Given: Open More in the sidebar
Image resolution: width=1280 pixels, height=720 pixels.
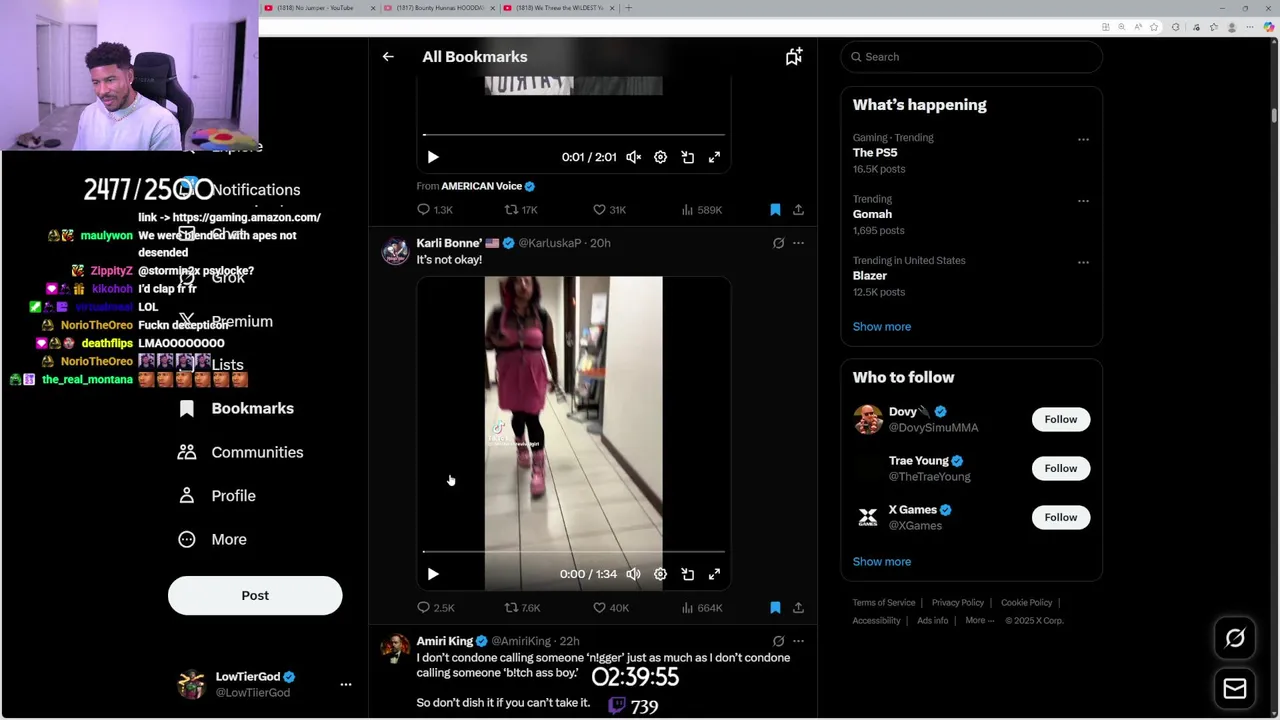Looking at the screenshot, I should pos(212,540).
